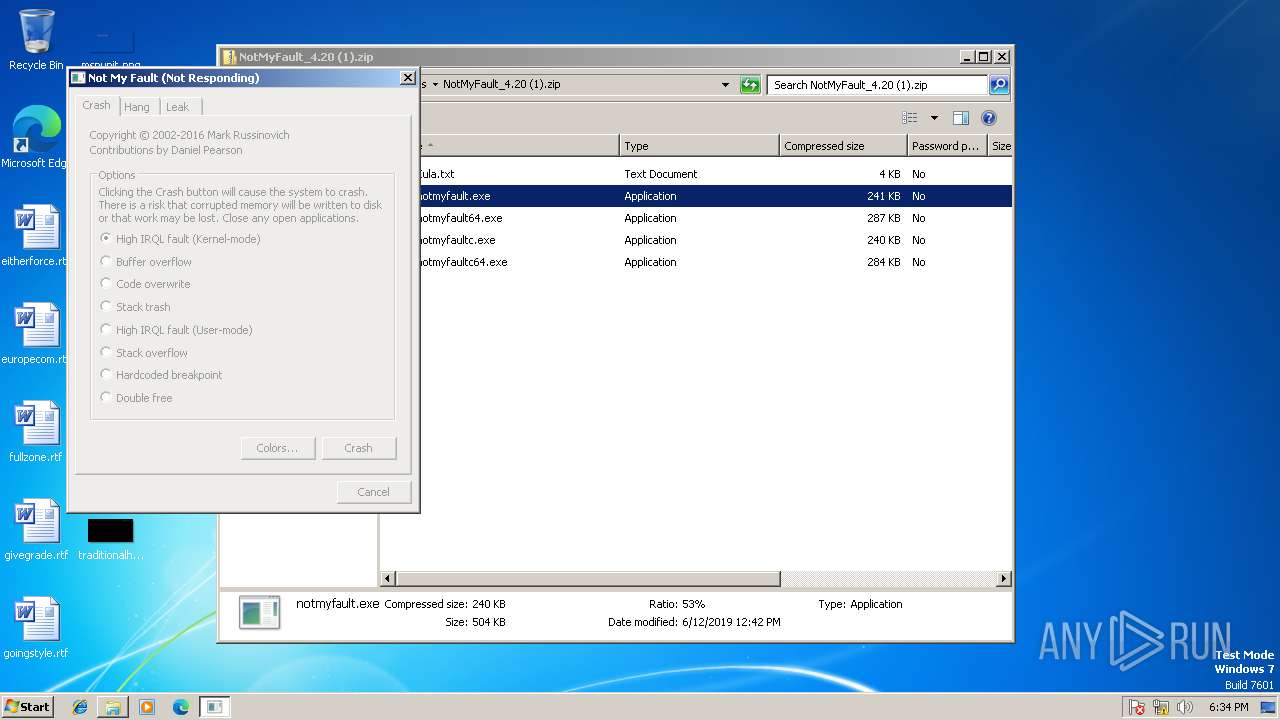Click the horizontal scrollbar thumb in file list

(x=588, y=579)
